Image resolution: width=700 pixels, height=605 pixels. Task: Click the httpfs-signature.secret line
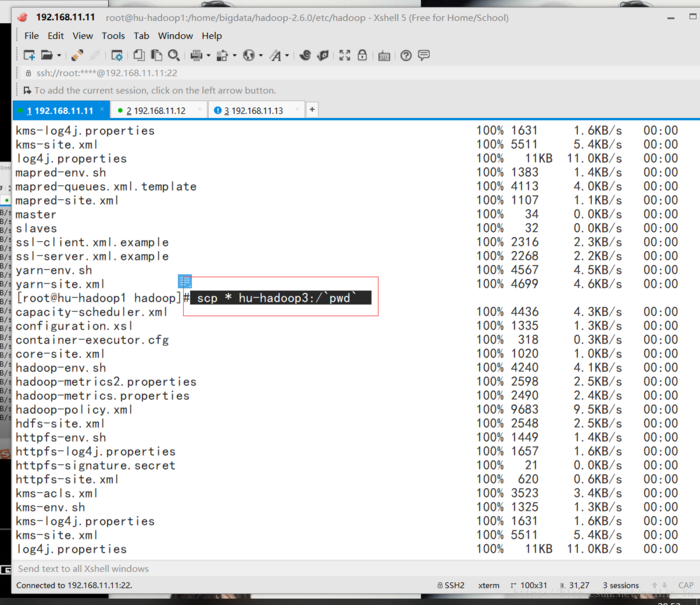tap(96, 466)
